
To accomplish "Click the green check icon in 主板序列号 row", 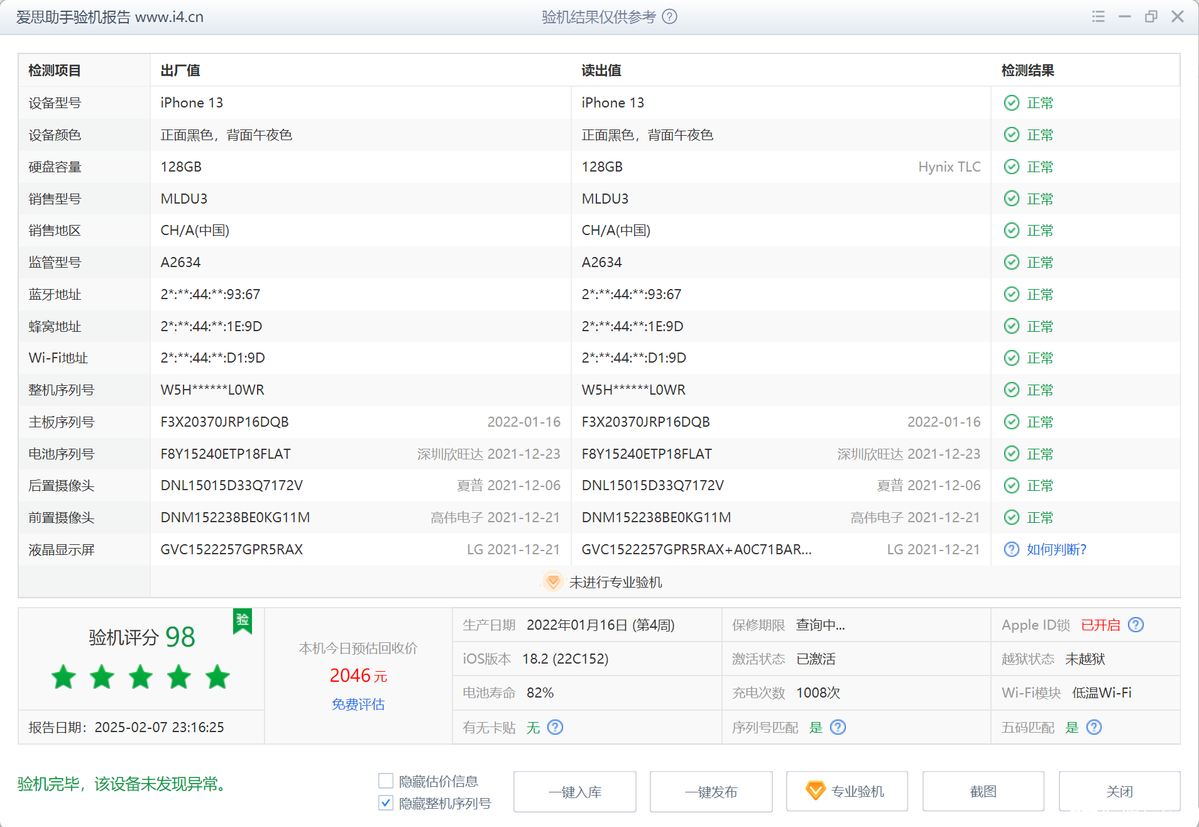I will click(1011, 422).
